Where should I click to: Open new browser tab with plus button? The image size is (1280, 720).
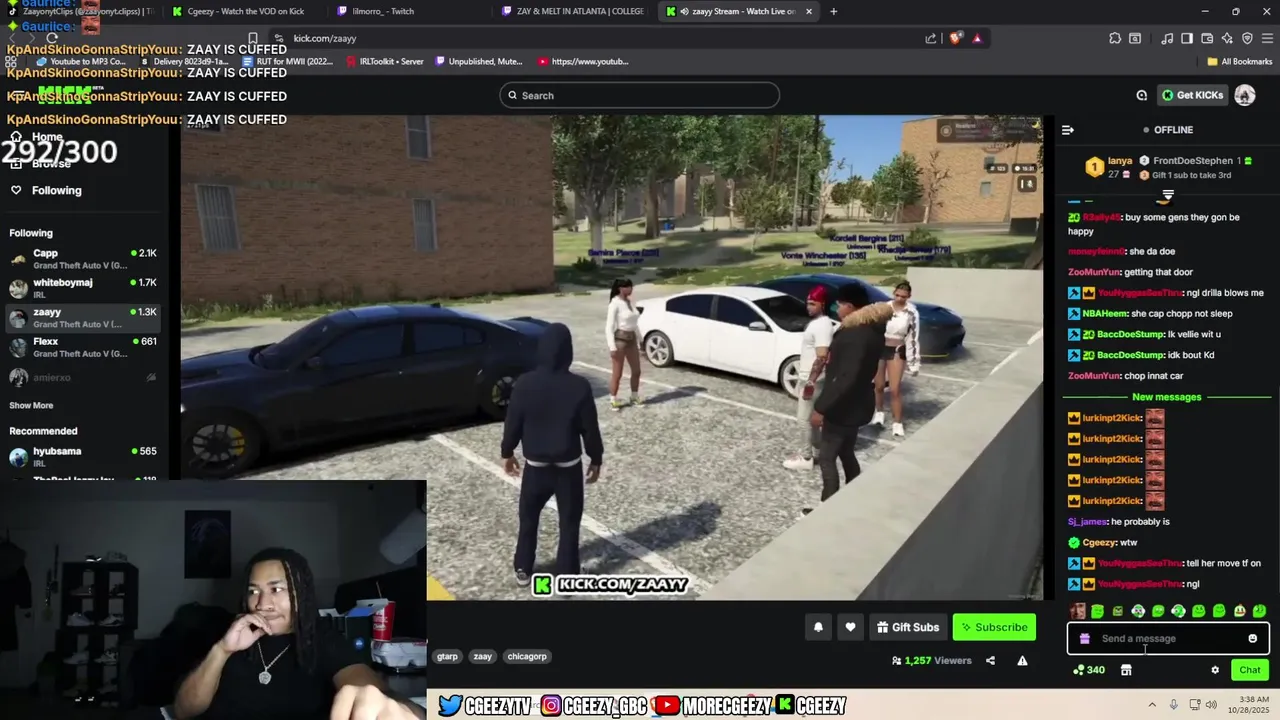tap(833, 11)
